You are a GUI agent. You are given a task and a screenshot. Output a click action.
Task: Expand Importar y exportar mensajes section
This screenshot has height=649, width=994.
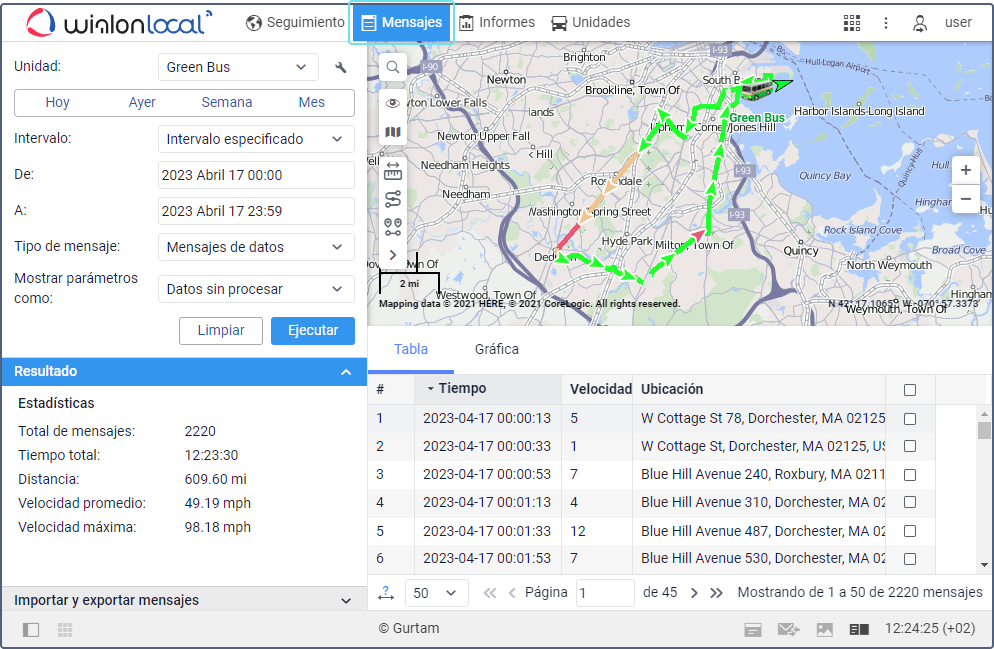coord(184,600)
